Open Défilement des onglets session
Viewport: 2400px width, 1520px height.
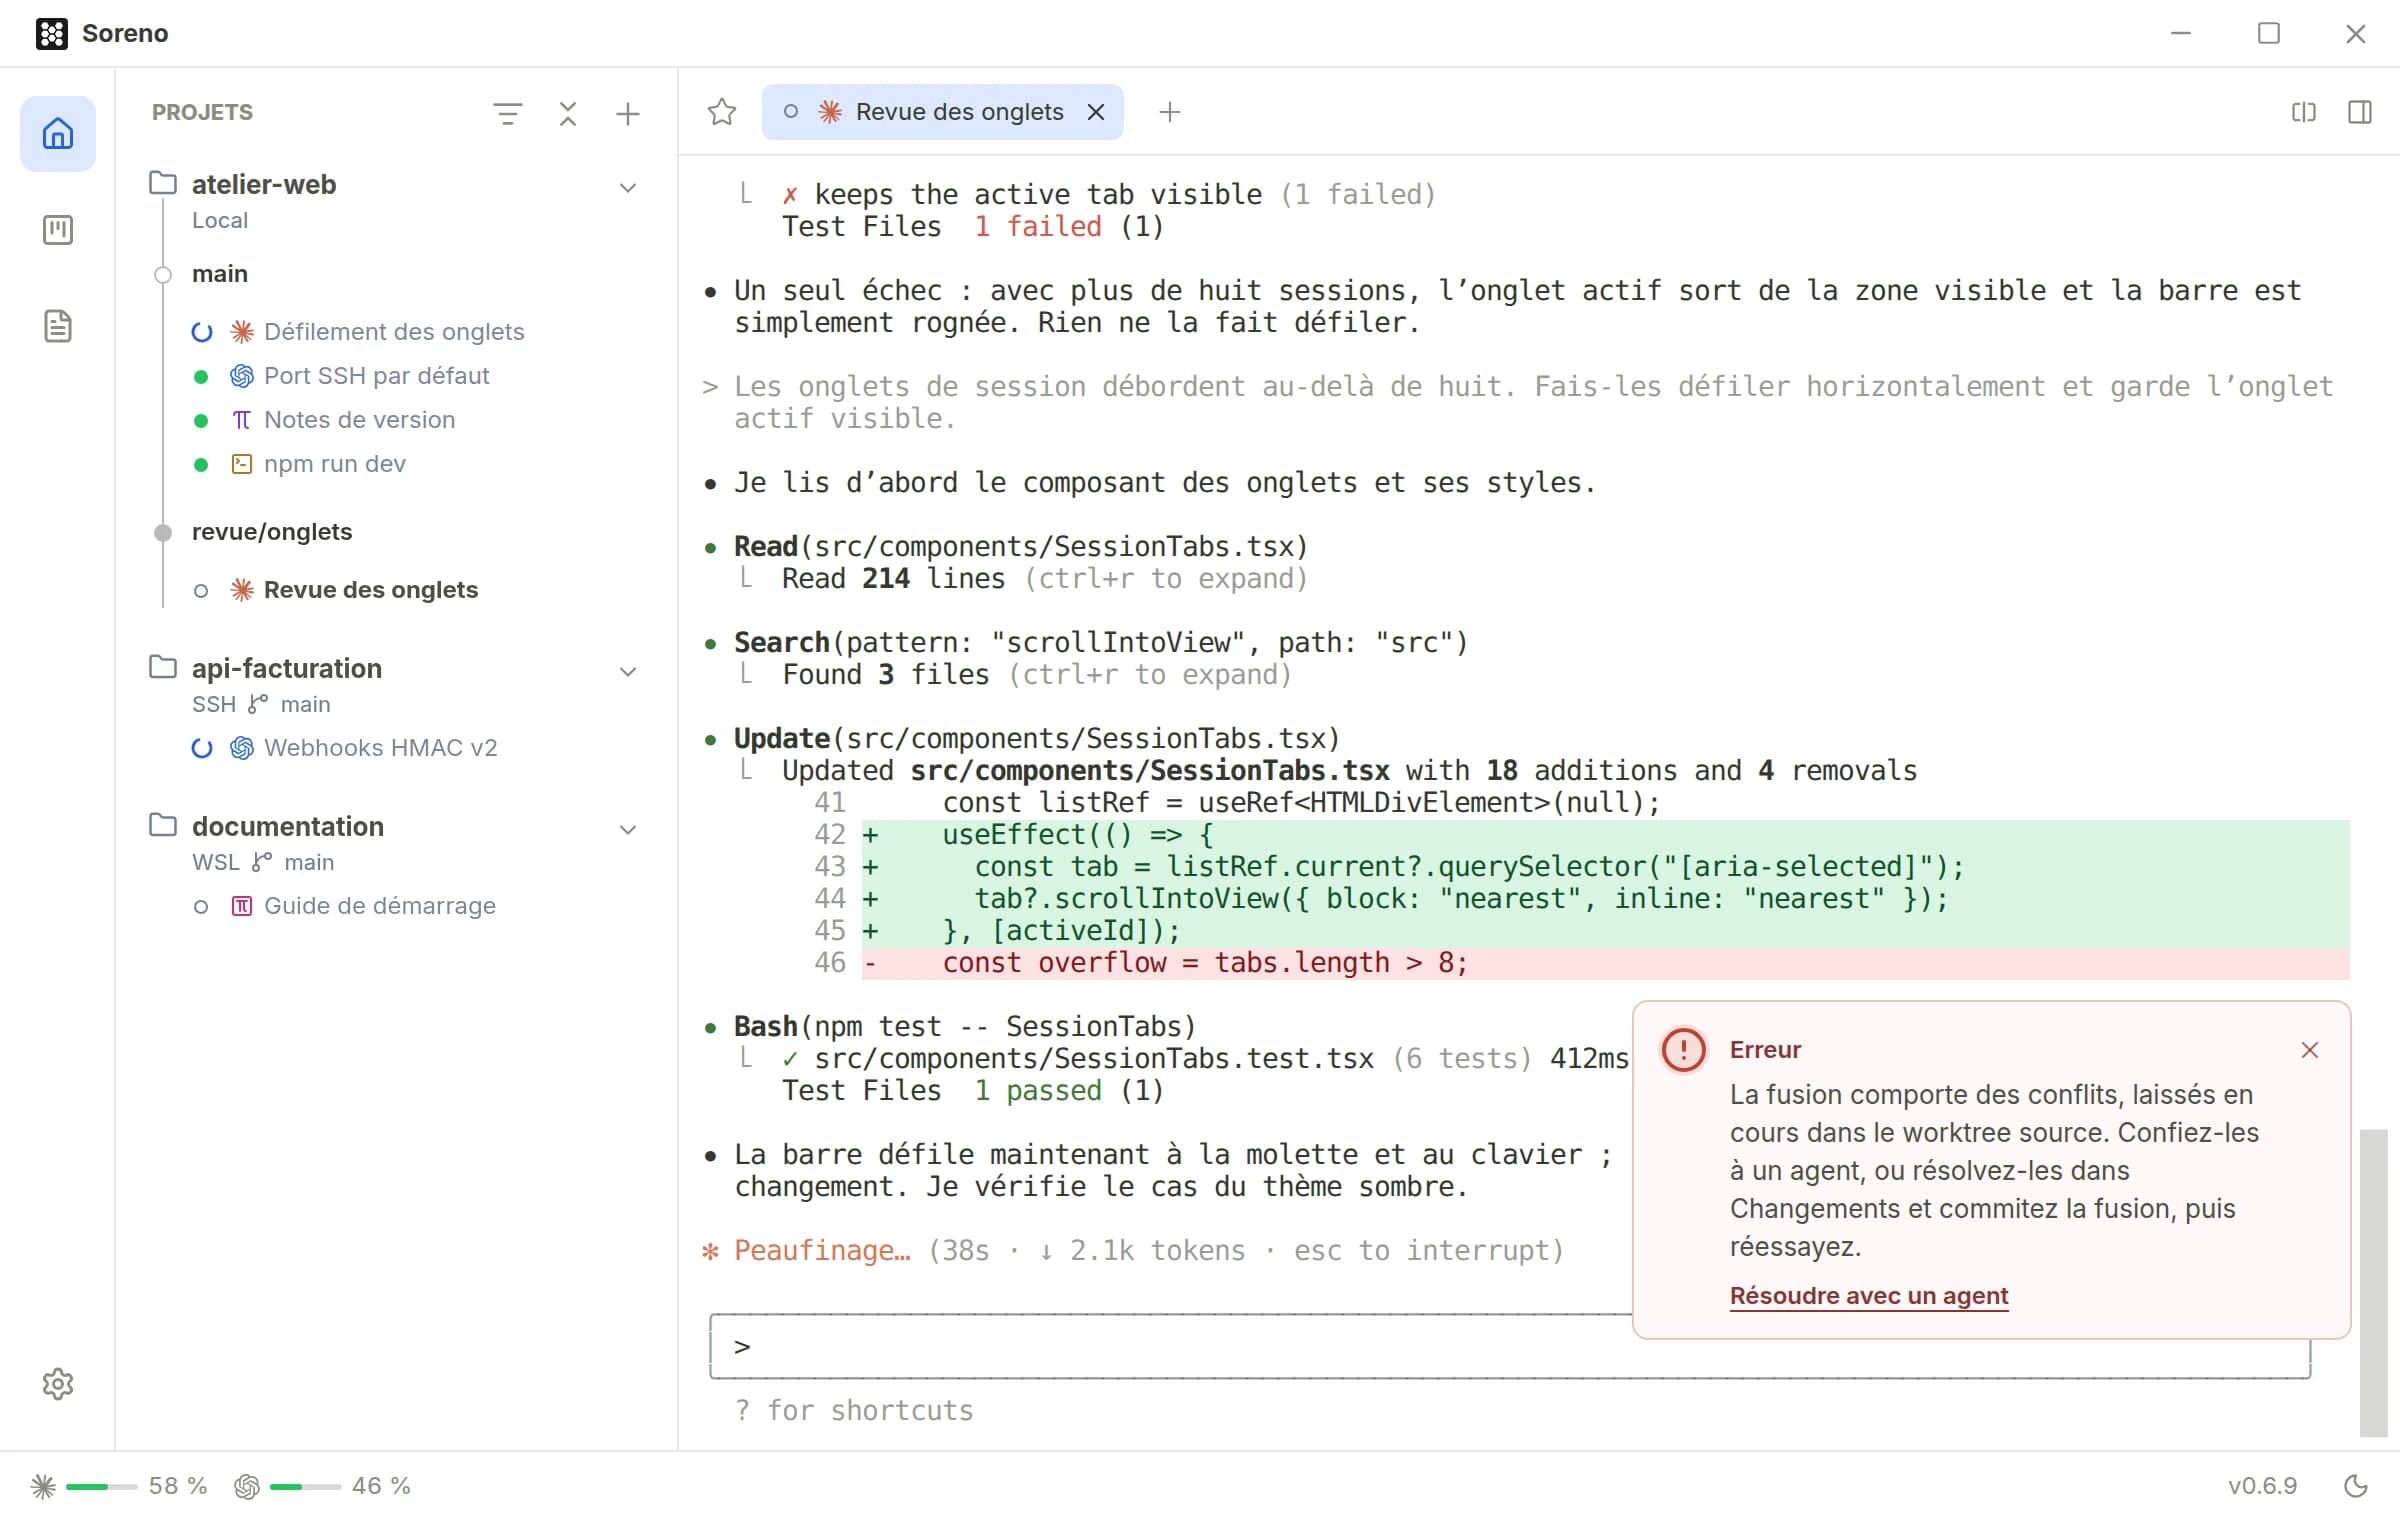pos(394,332)
